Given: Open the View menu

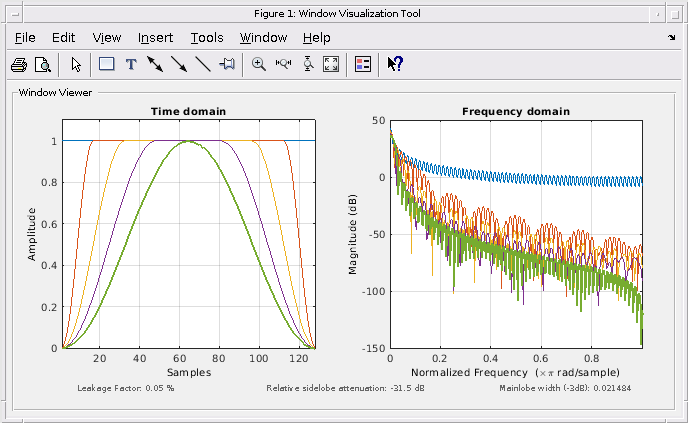Looking at the screenshot, I should (x=107, y=38).
